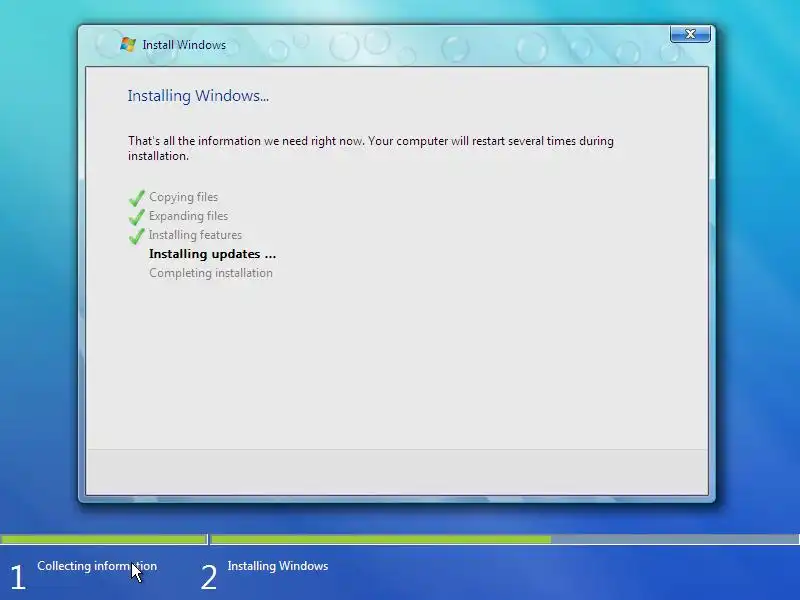Click the 'Completing installation' step text
The image size is (800, 600).
[211, 272]
